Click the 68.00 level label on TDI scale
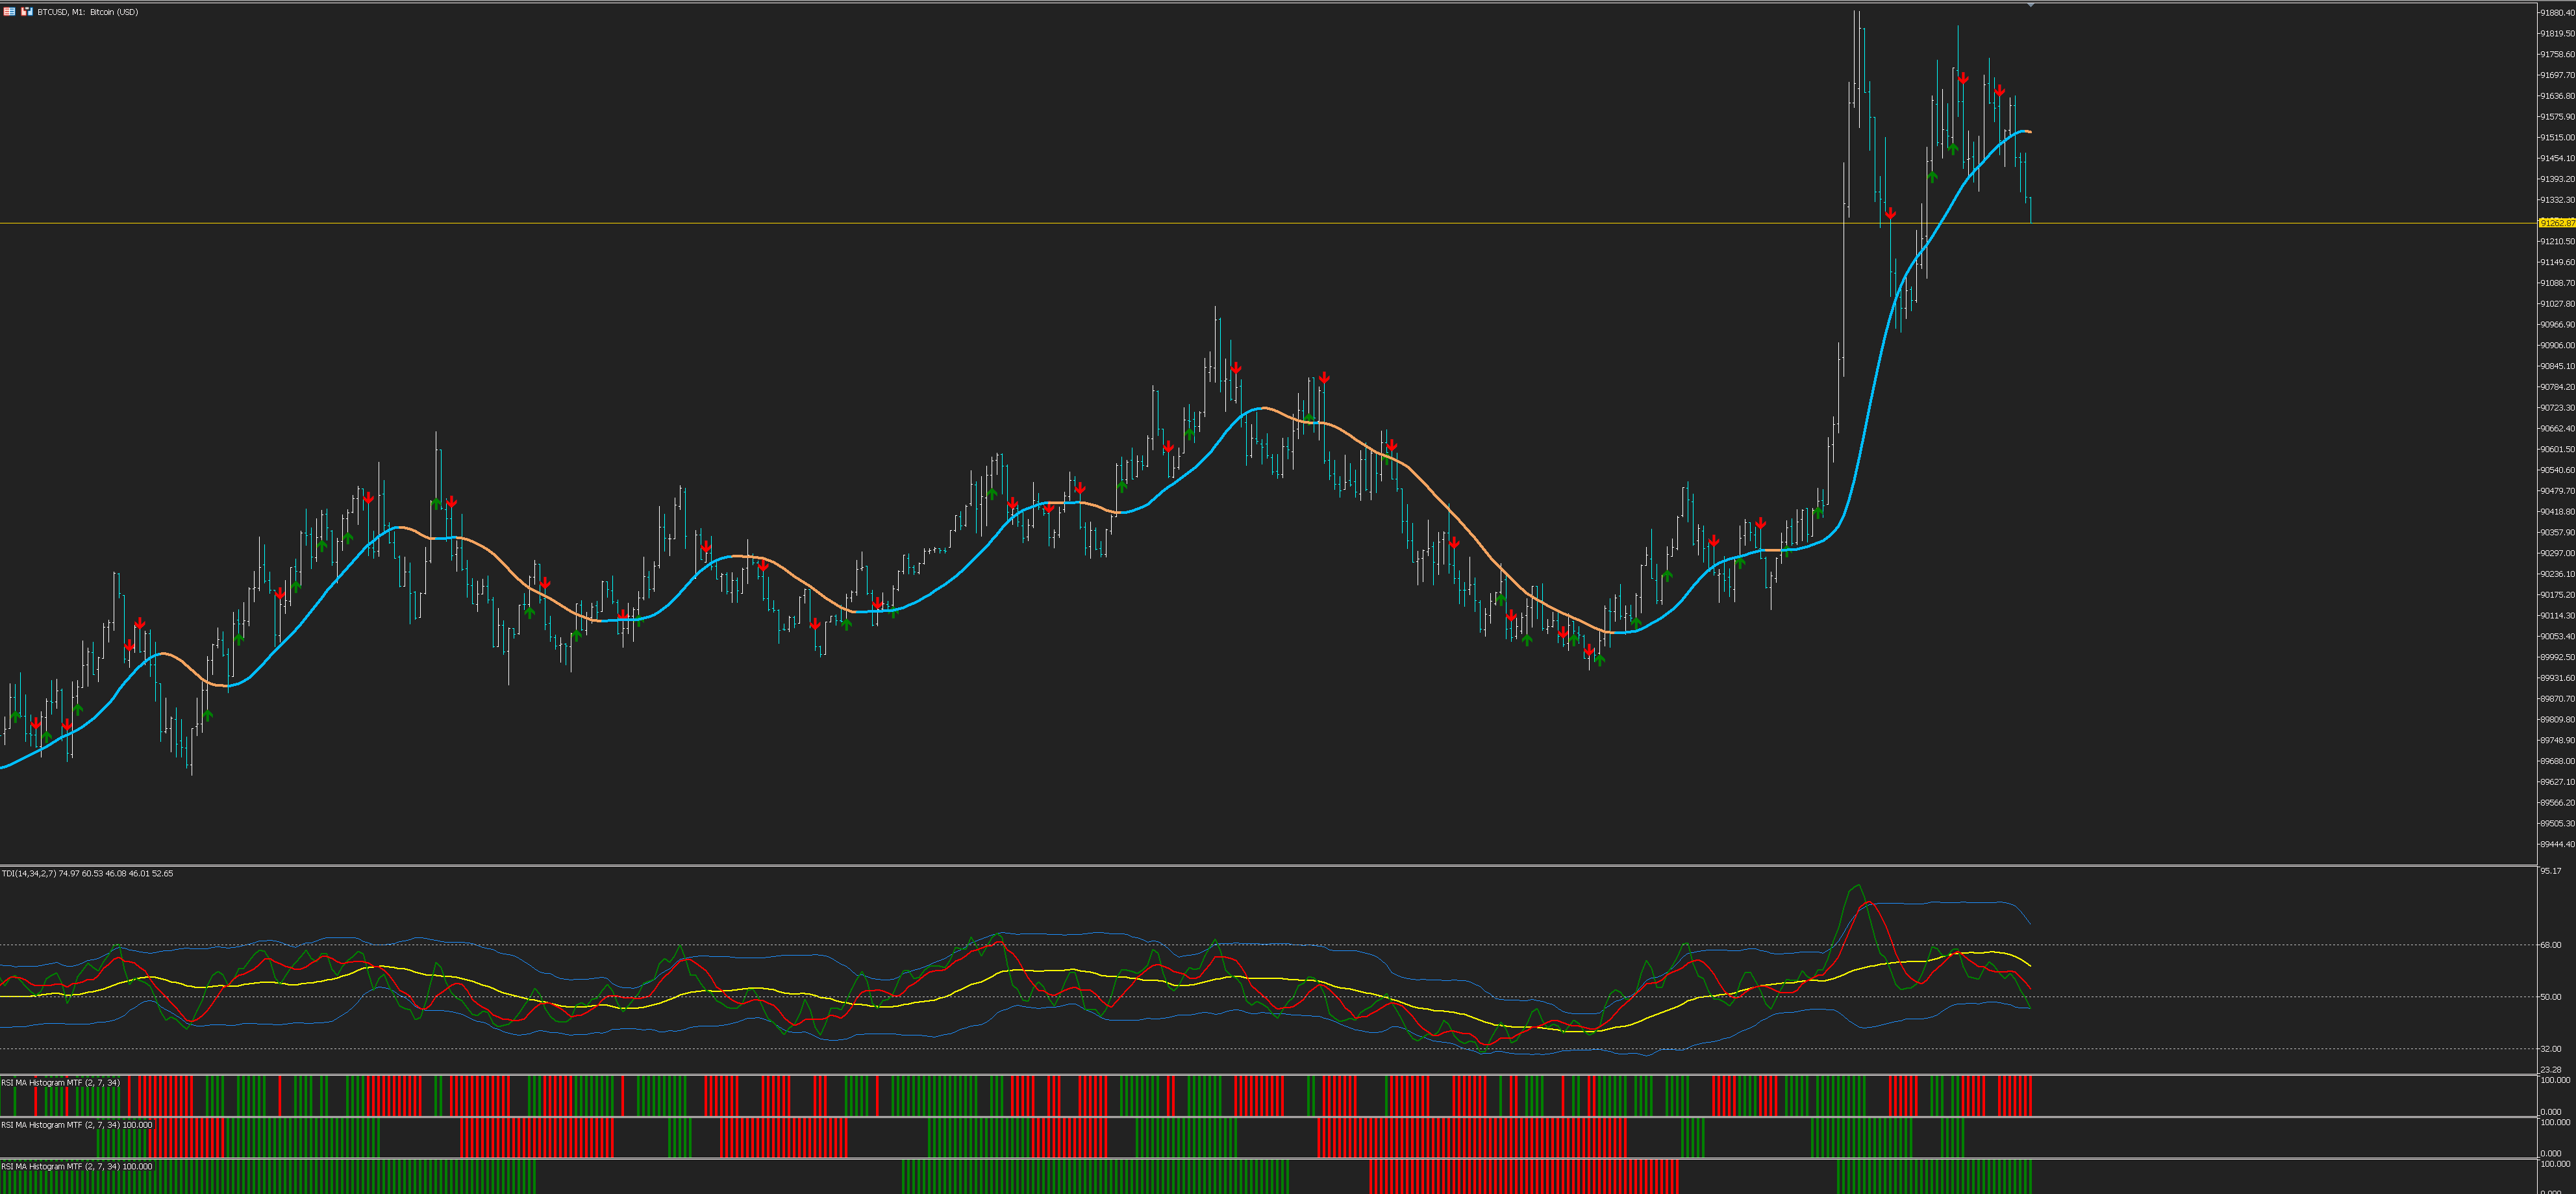 click(2551, 945)
